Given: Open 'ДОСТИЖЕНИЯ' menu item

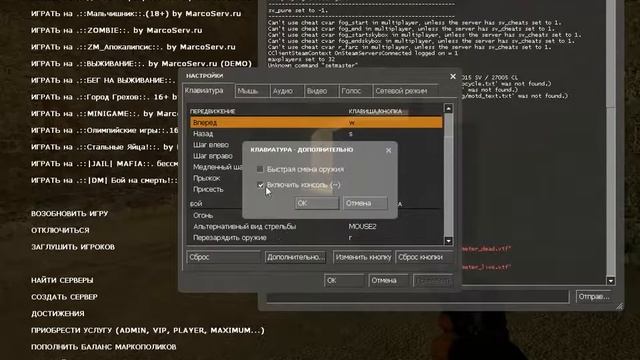Looking at the screenshot, I should click(x=58, y=314).
